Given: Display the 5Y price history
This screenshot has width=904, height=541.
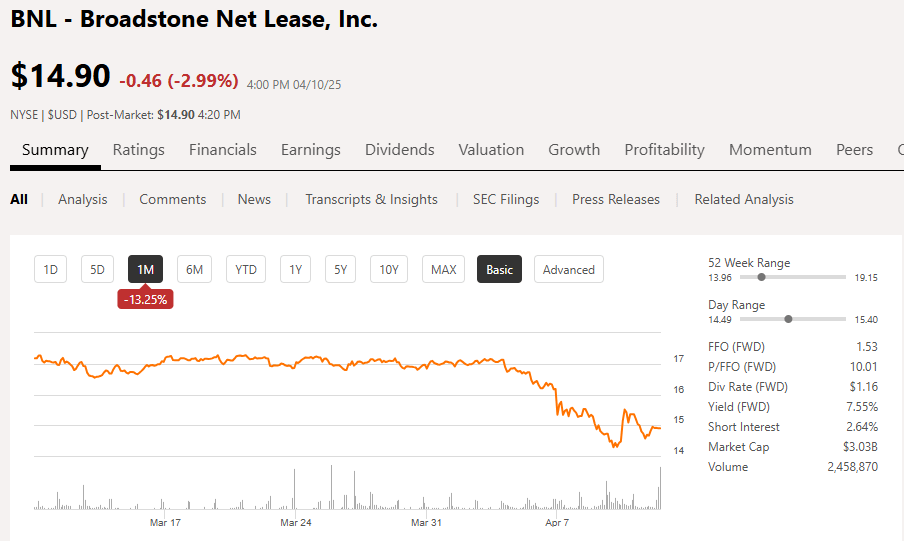Looking at the screenshot, I should click(x=340, y=270).
